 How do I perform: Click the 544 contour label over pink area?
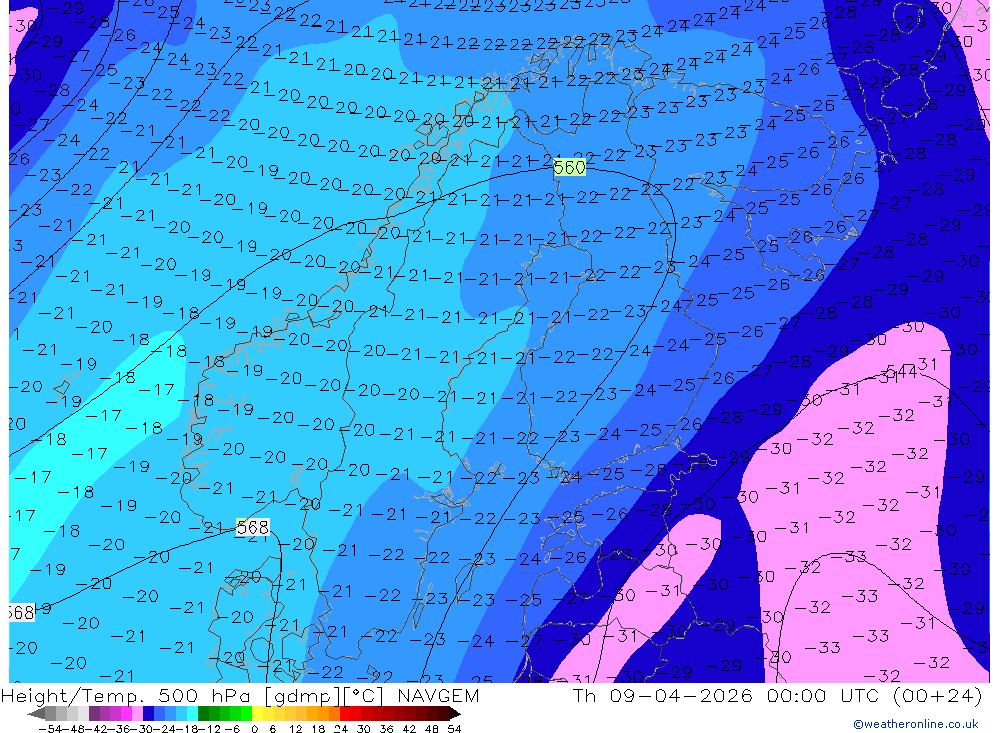click(x=902, y=371)
